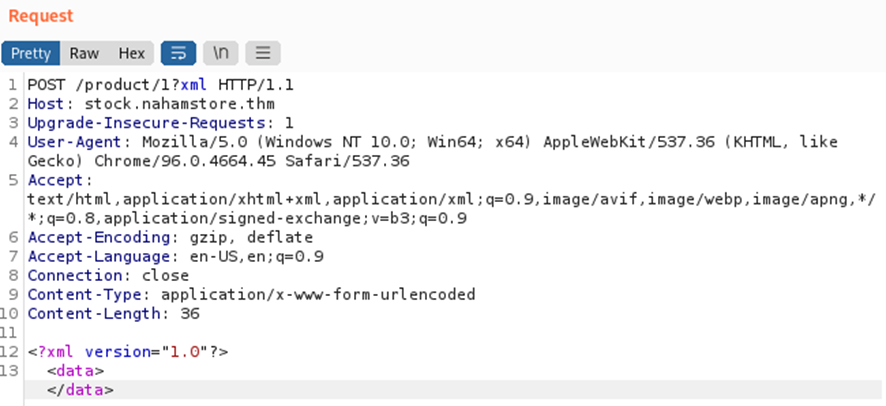Click the Request panel title
The width and height of the screenshot is (886, 406).
click(40, 17)
